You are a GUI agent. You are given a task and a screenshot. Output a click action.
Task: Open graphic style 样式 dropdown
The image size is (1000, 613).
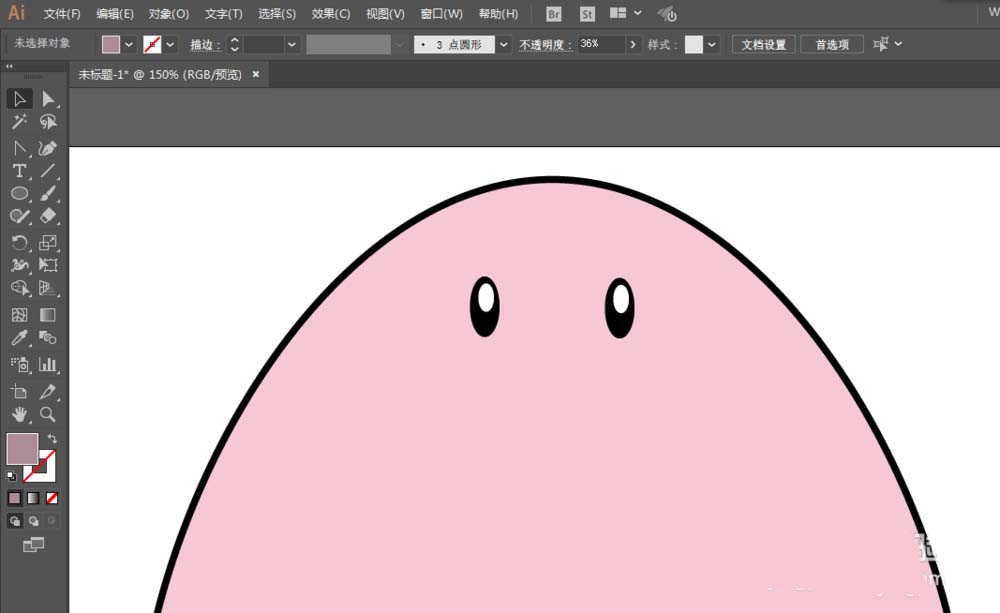(712, 45)
